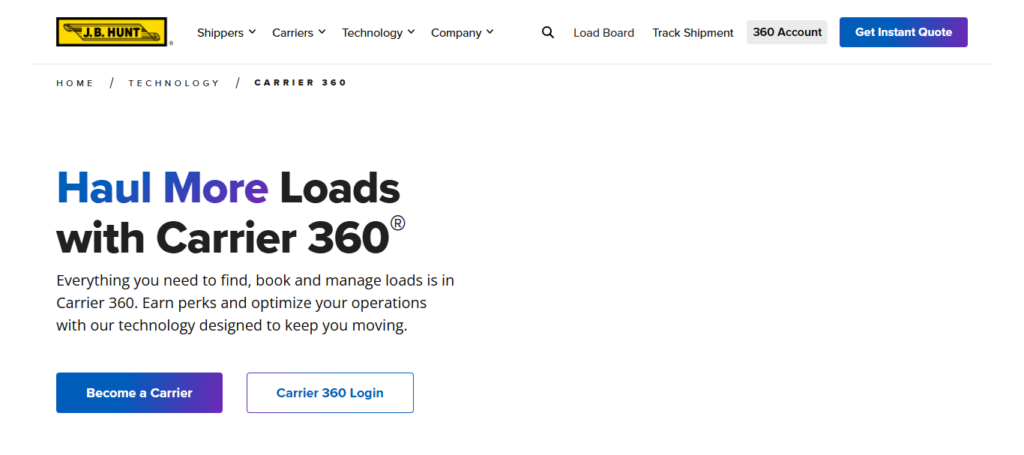Navigate to TECHNOLOGY breadcrumb

pyautogui.click(x=174, y=83)
